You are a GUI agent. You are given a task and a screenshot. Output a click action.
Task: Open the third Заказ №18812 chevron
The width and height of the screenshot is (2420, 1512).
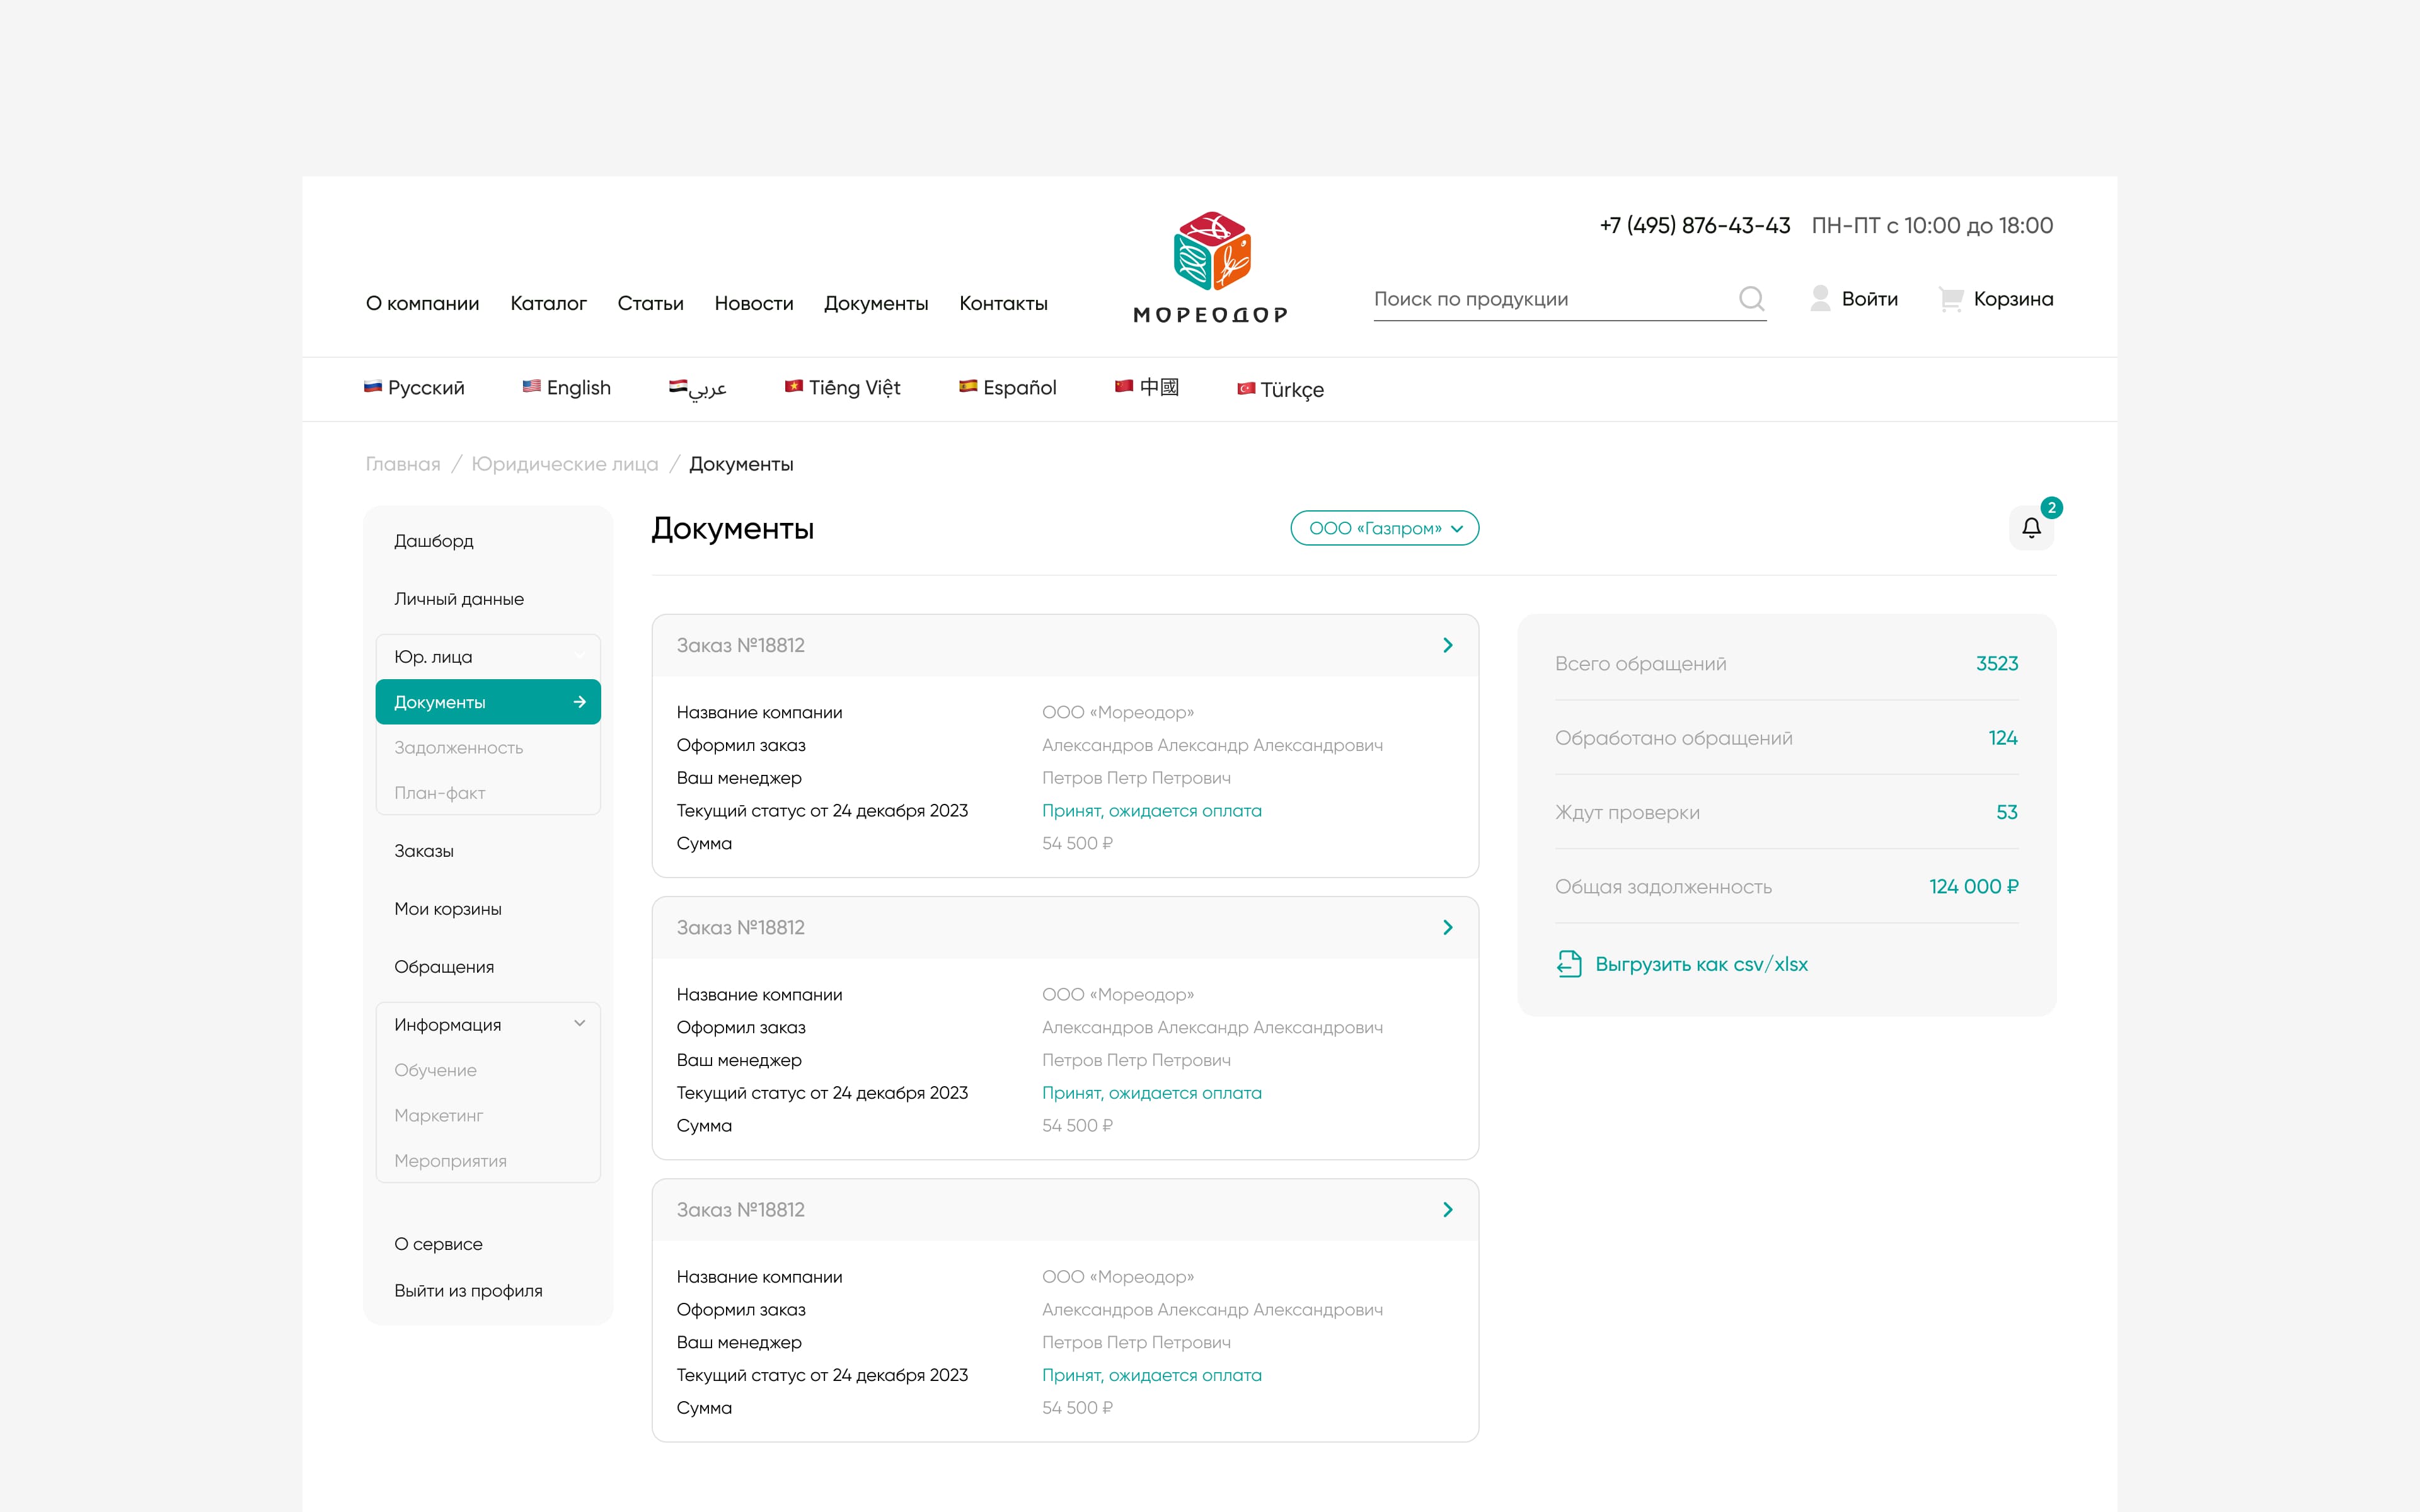coord(1447,1210)
